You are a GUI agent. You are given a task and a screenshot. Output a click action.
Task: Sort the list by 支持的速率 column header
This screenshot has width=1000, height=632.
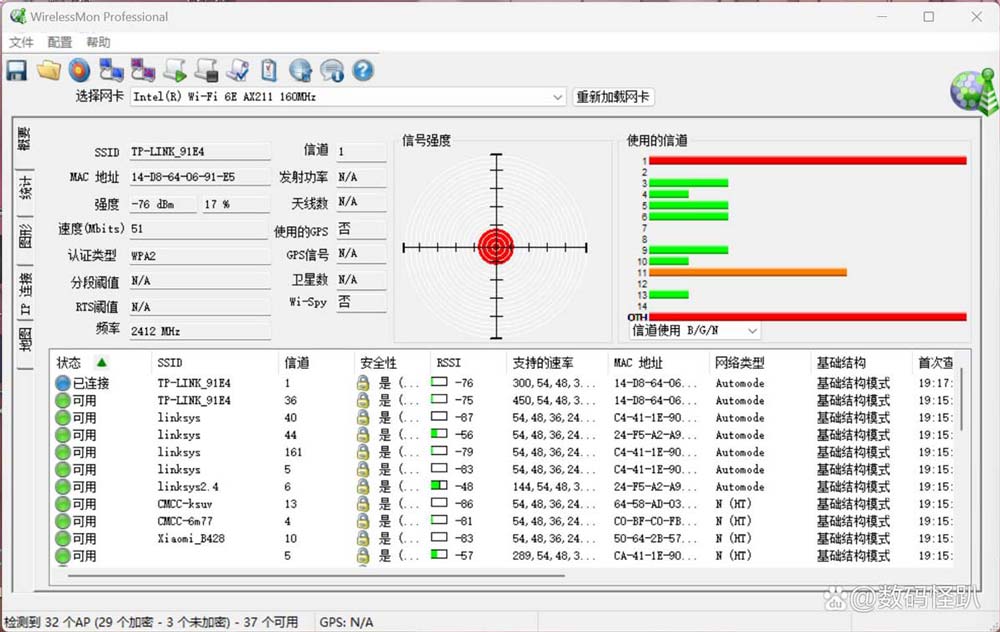tap(543, 363)
